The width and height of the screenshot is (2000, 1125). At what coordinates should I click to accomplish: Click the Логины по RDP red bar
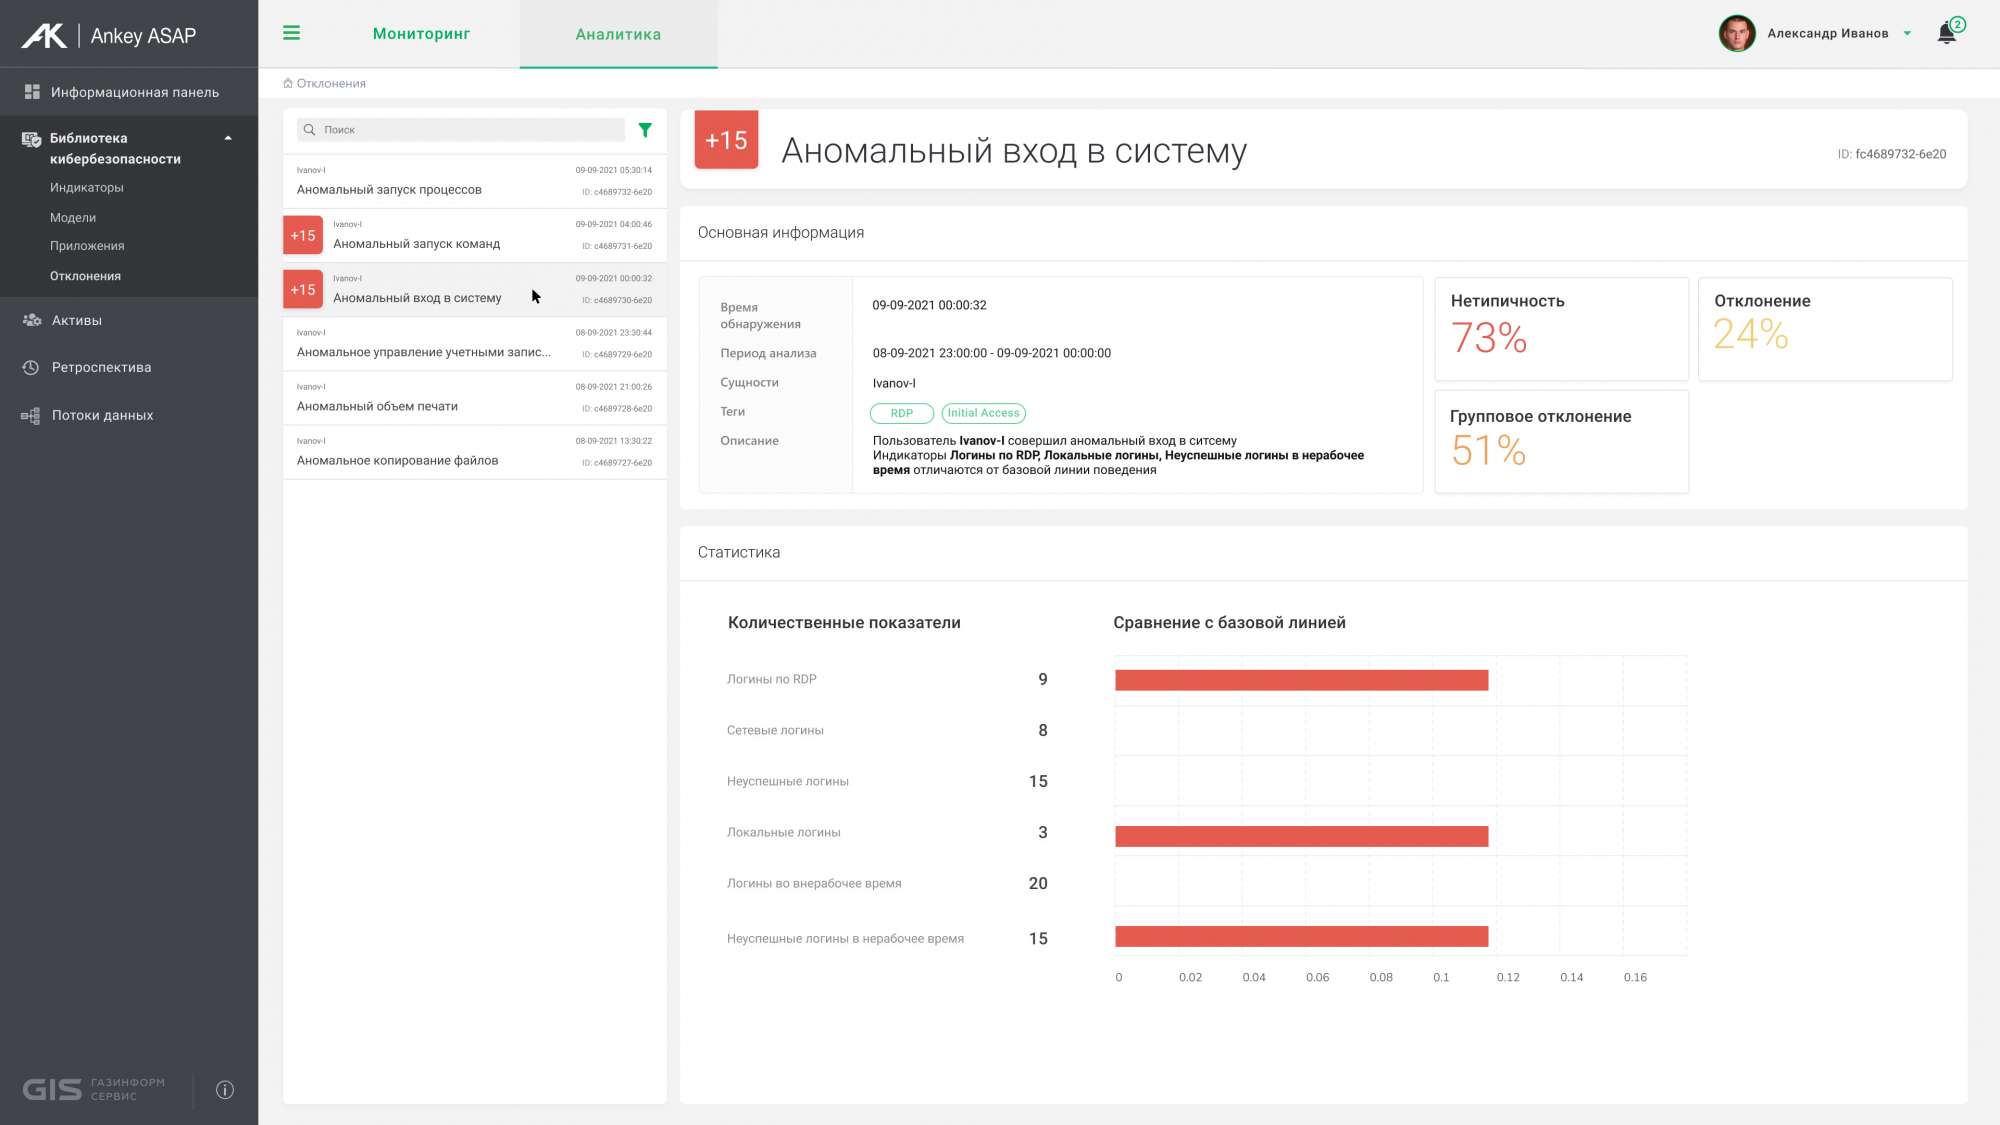[1301, 680]
